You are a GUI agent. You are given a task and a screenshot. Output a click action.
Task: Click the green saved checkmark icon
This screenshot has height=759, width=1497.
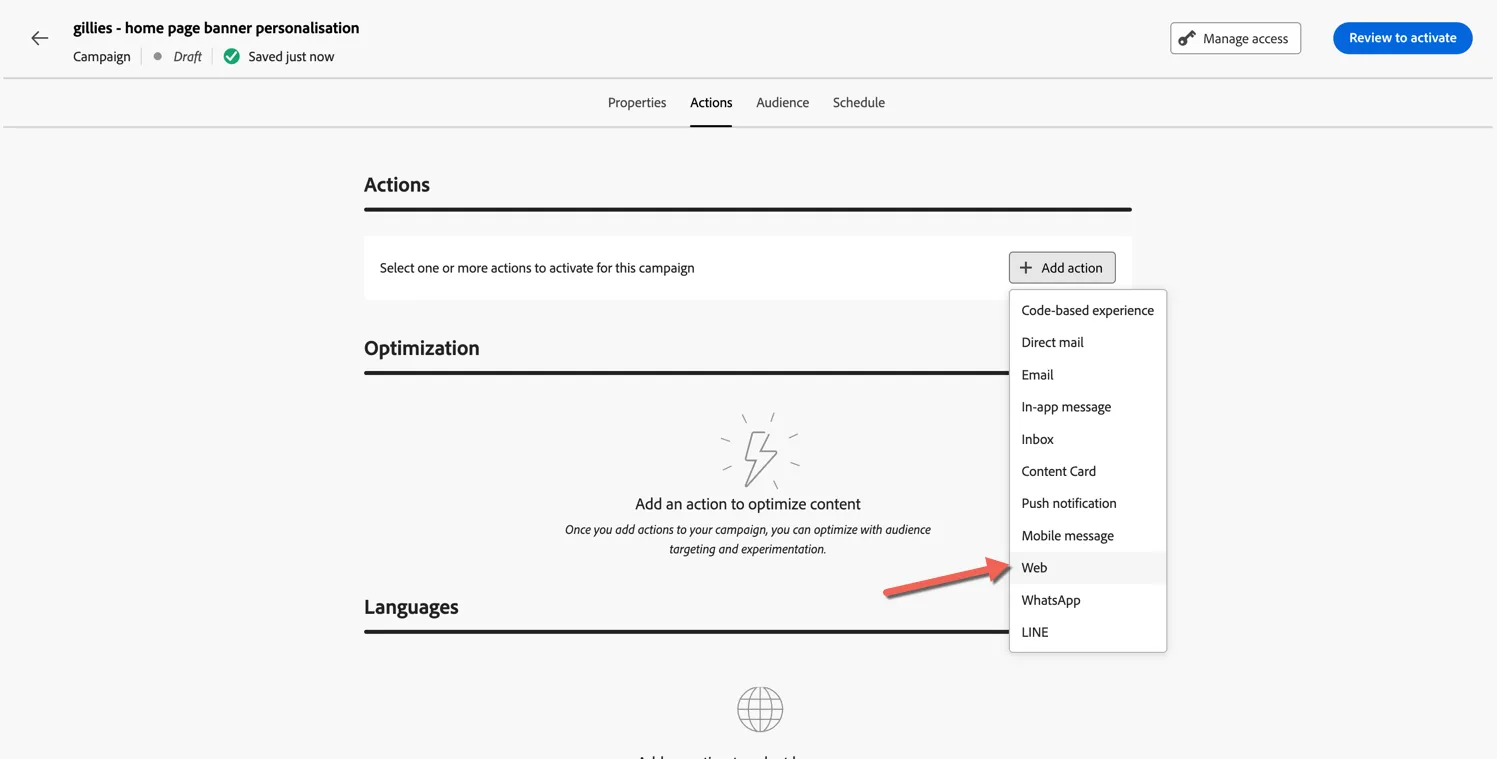point(231,57)
